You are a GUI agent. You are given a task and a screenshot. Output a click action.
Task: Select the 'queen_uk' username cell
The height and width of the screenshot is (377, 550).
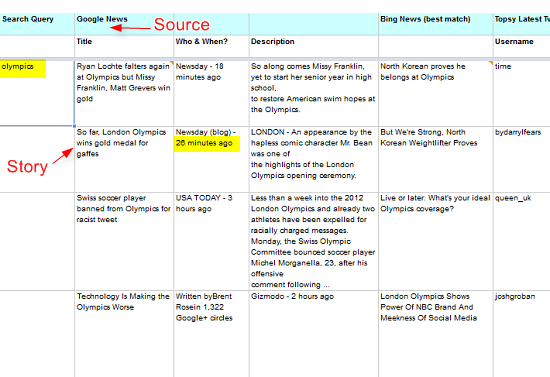(522, 241)
